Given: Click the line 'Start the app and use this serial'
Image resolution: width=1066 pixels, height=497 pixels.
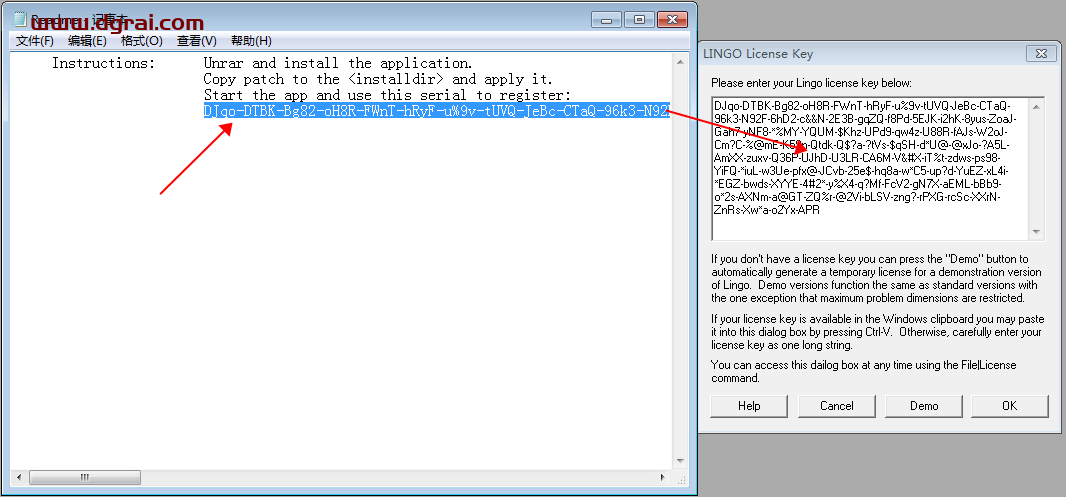Looking at the screenshot, I should (387, 95).
